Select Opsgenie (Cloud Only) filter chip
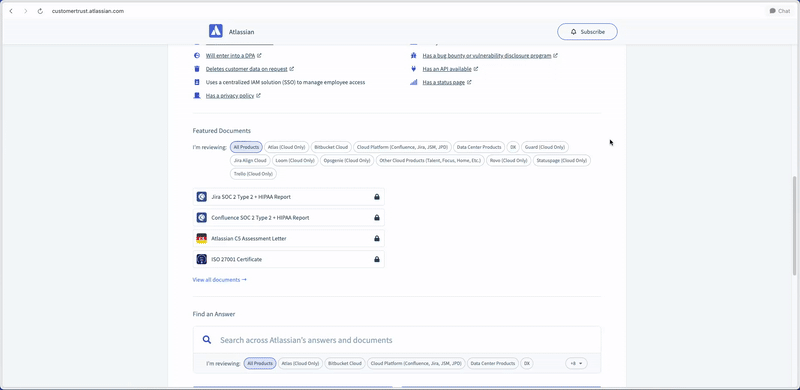 pyautogui.click(x=346, y=160)
